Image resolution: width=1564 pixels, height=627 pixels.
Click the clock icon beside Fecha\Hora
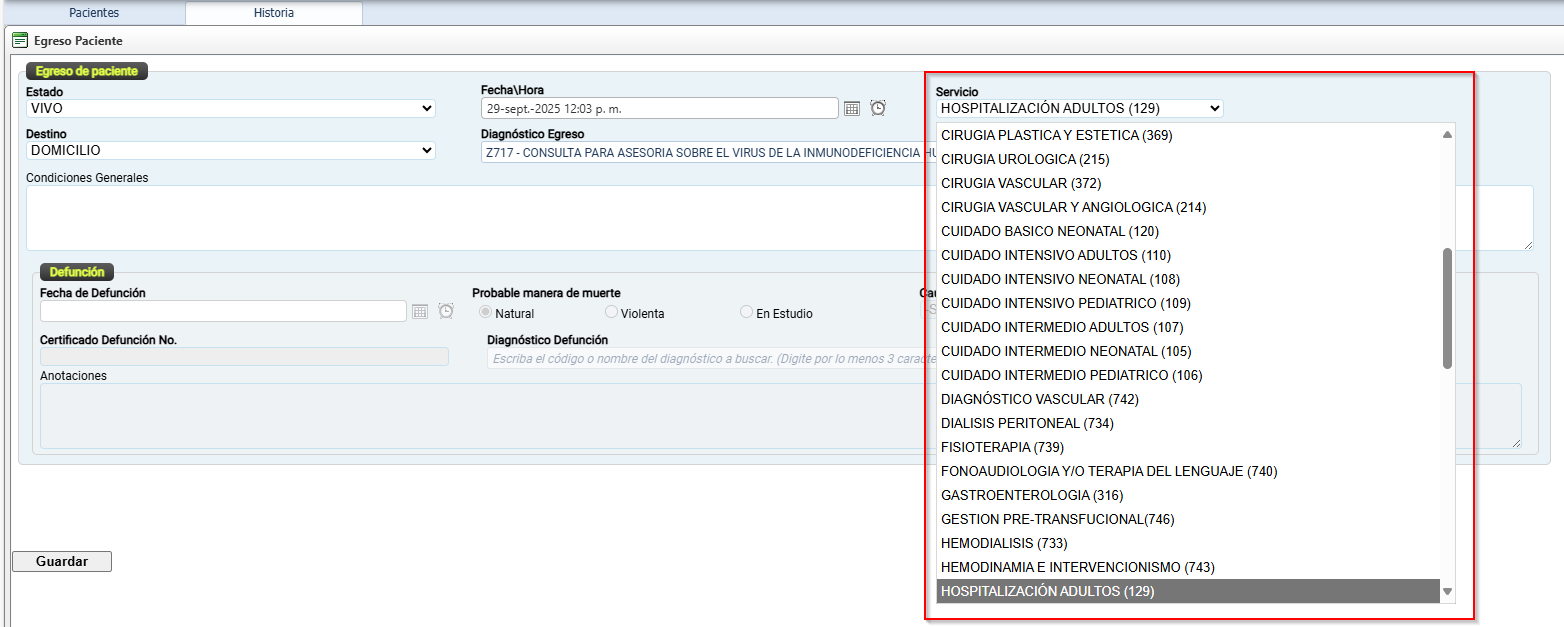click(878, 108)
